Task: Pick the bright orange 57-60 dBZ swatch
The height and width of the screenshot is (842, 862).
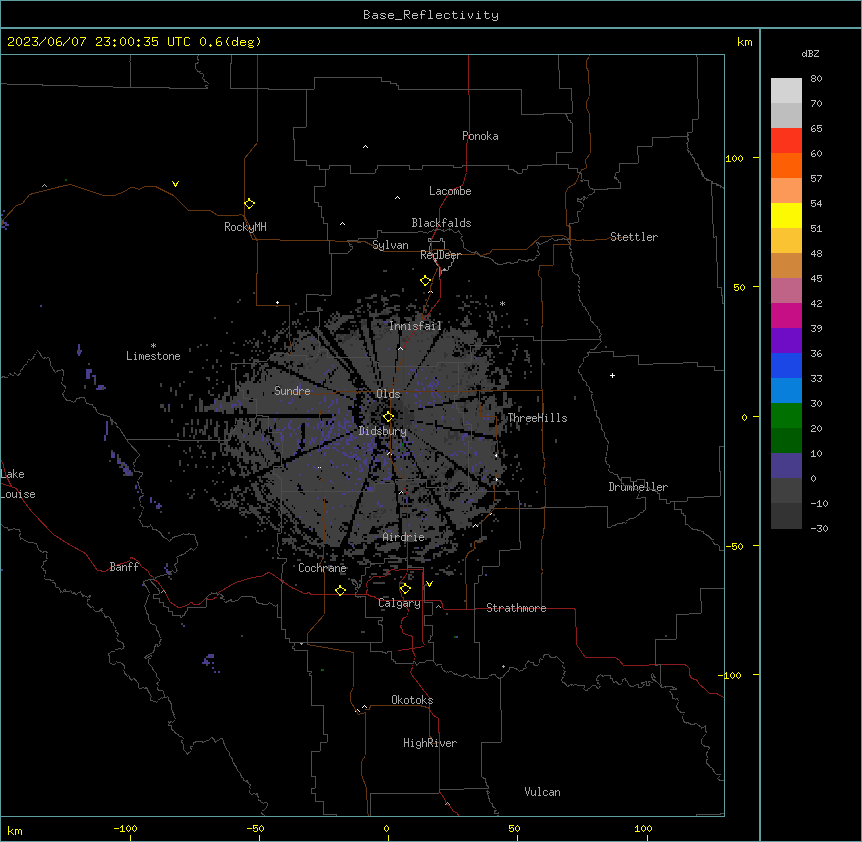Action: tap(786, 165)
